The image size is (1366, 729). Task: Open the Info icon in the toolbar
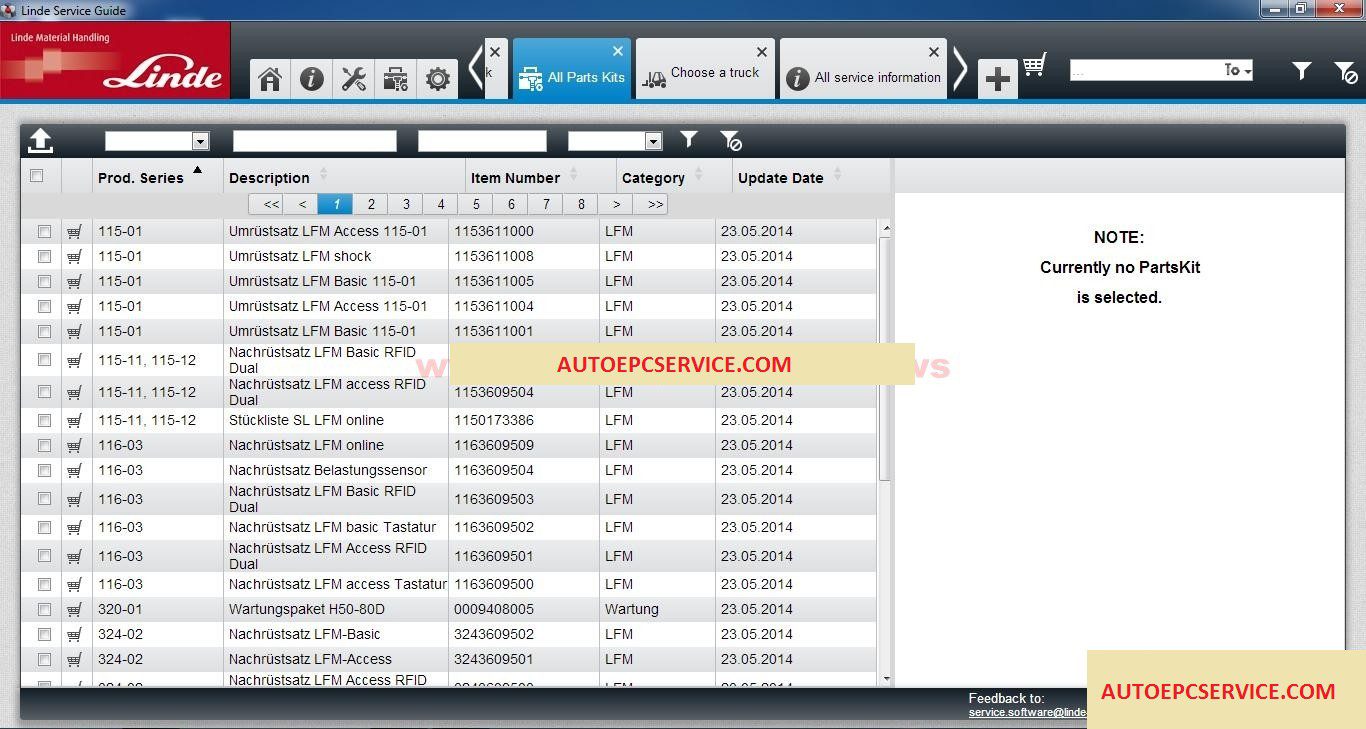[312, 79]
